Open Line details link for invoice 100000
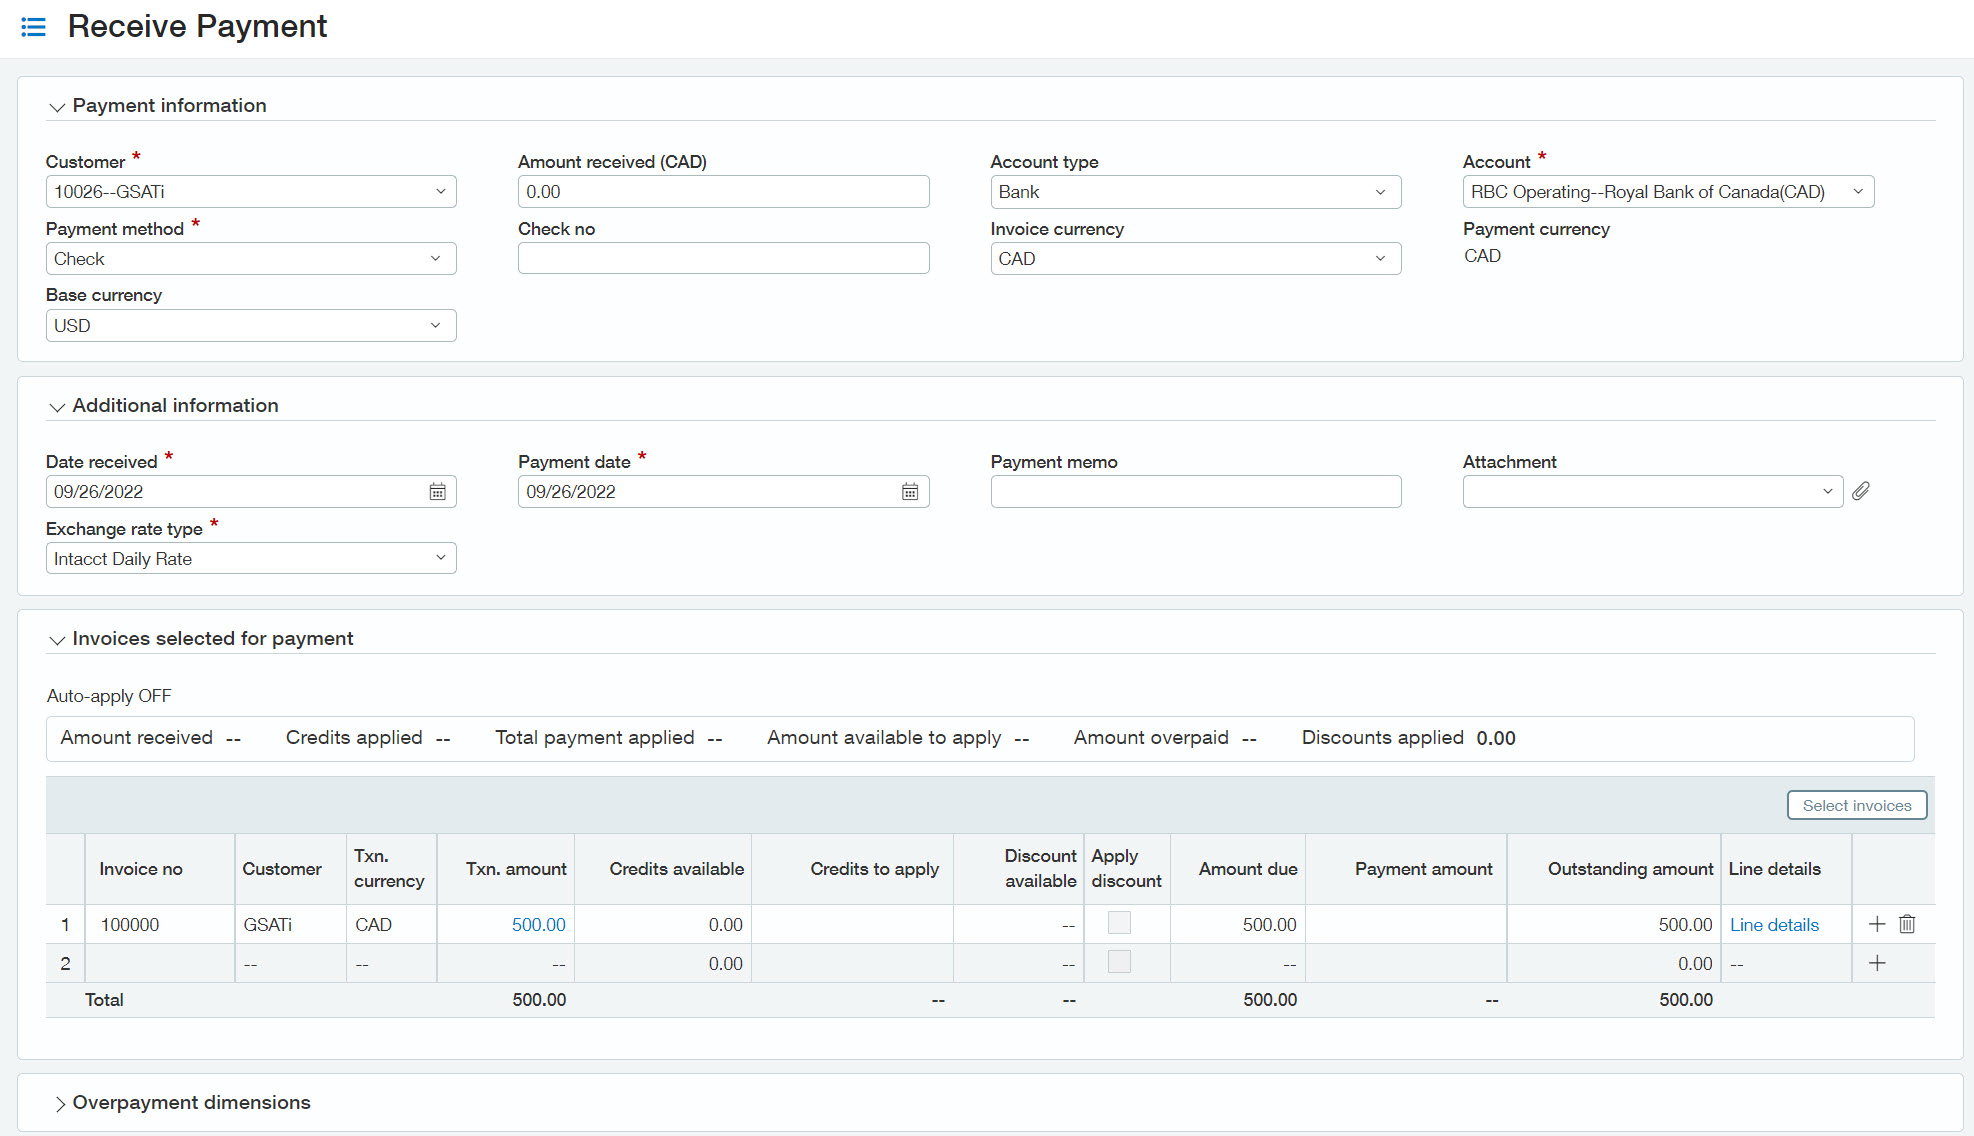1974x1136 pixels. tap(1774, 925)
